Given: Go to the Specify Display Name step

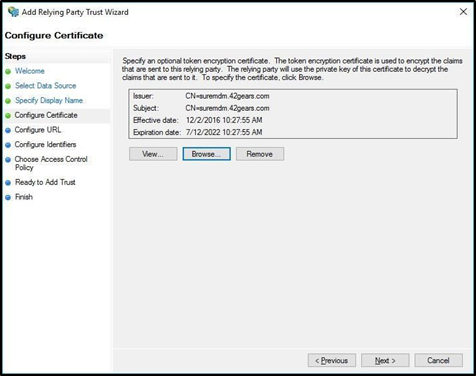Looking at the screenshot, I should point(49,100).
